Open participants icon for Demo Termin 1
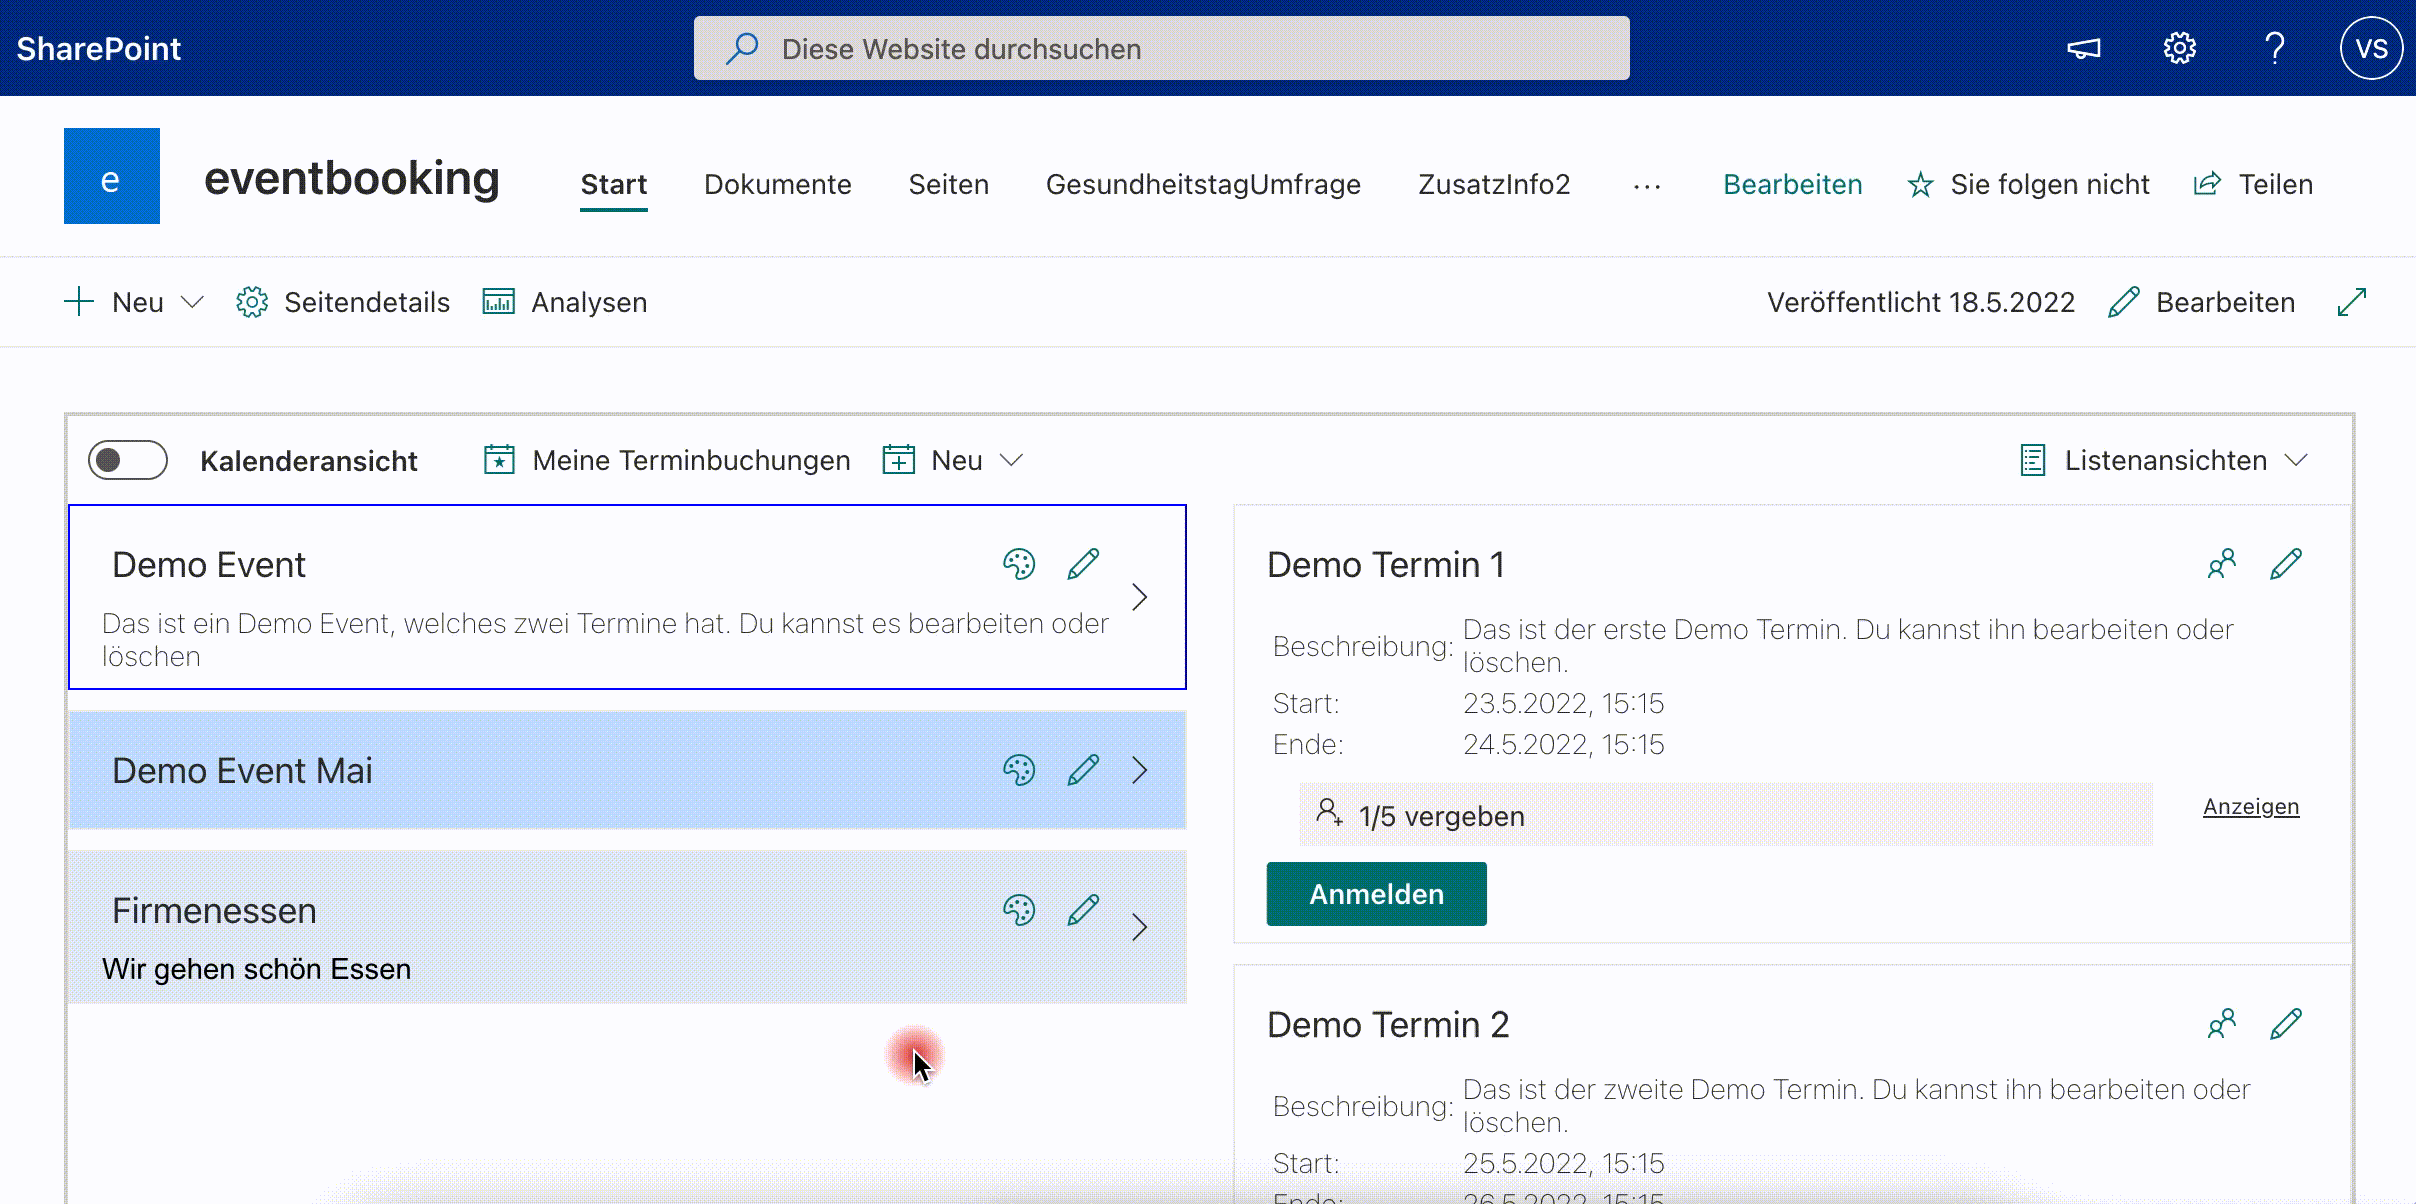2416x1204 pixels. pyautogui.click(x=2221, y=564)
